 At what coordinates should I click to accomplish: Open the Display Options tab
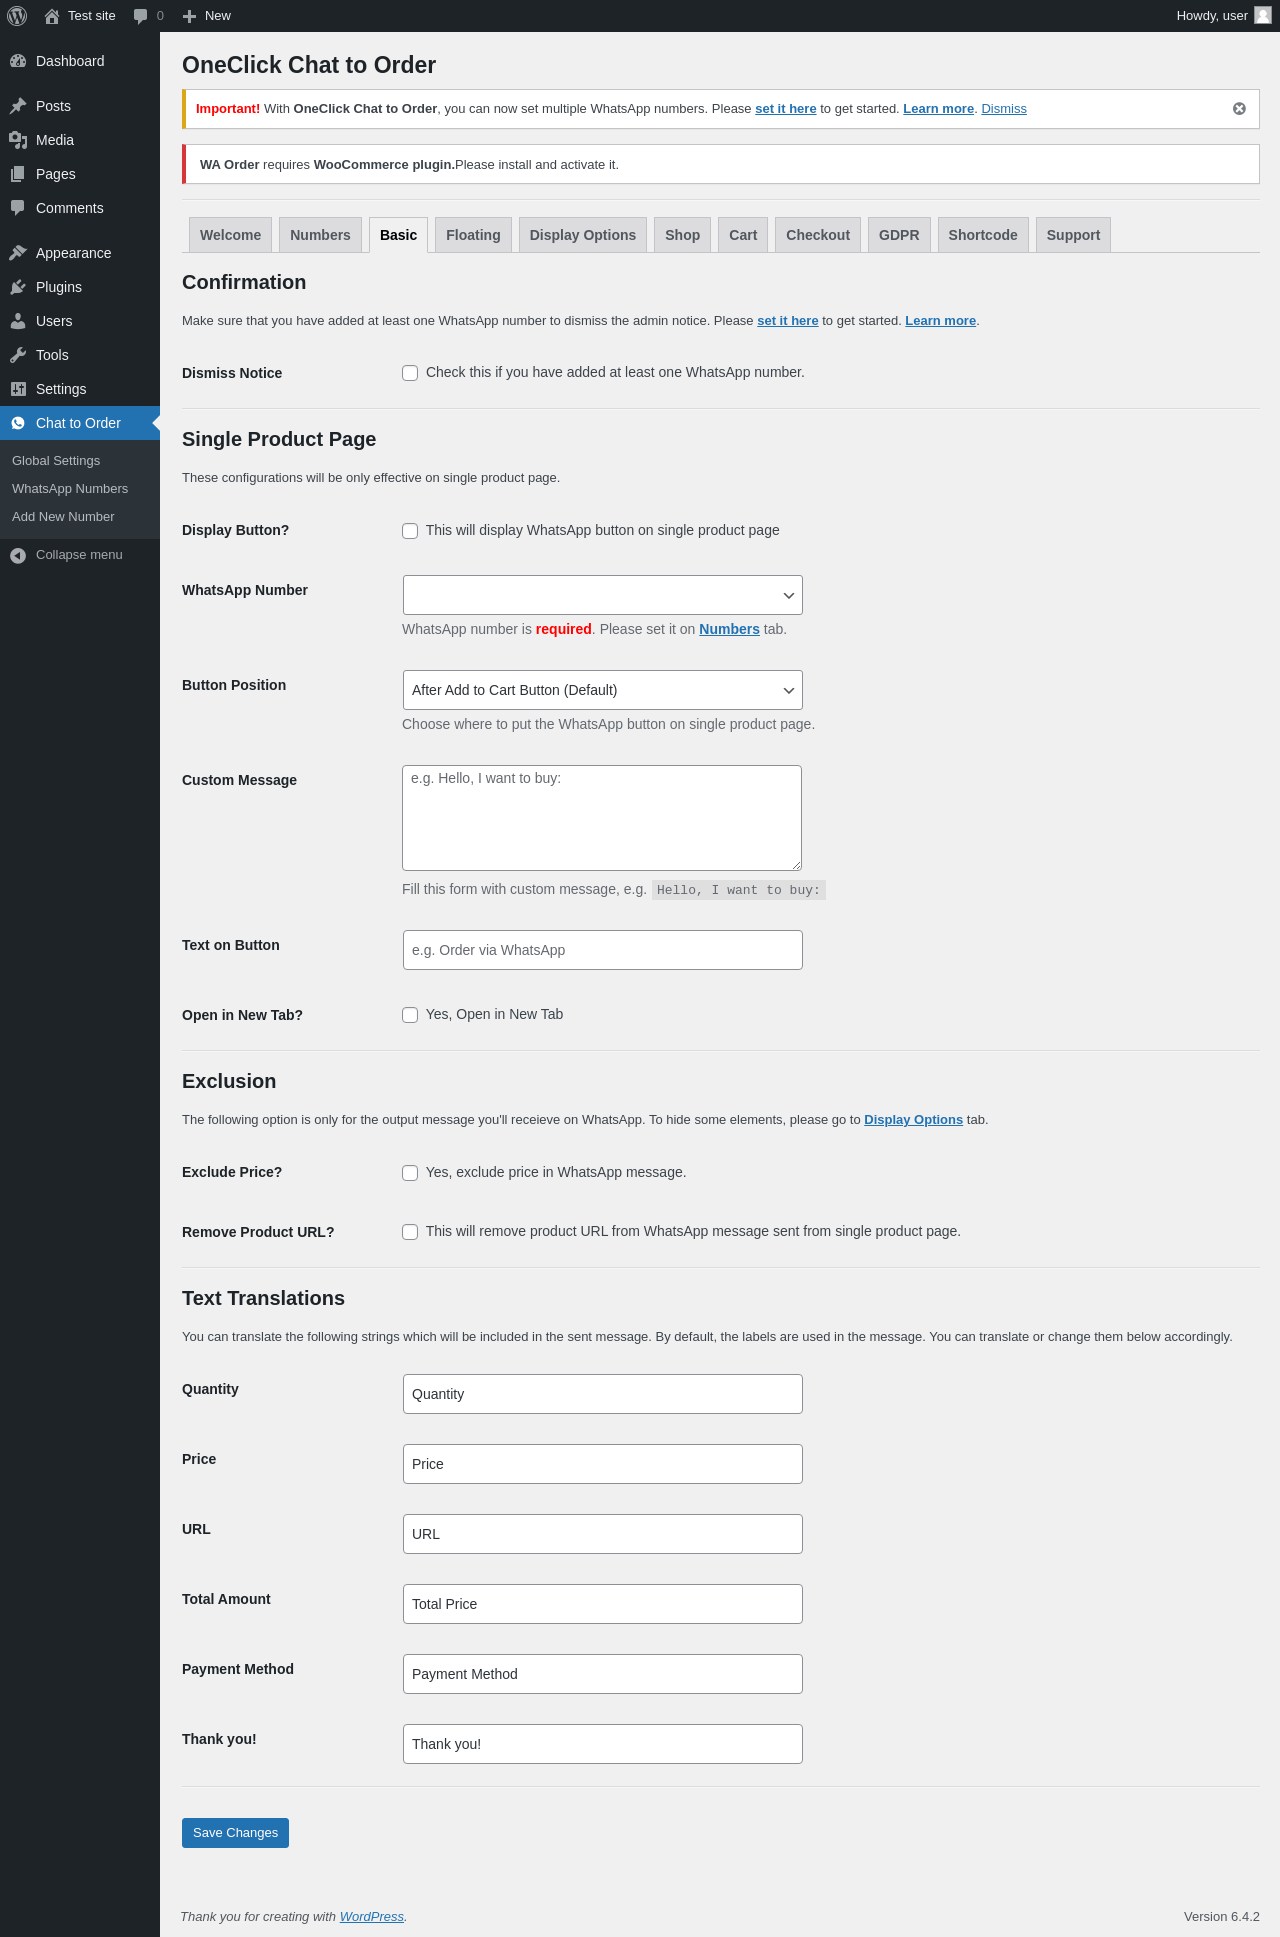583,235
